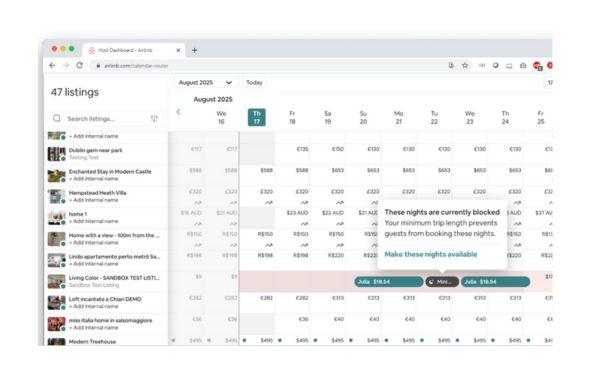Add internal name for miss italia listing
Screen dimensions: 590x377
[94, 327]
